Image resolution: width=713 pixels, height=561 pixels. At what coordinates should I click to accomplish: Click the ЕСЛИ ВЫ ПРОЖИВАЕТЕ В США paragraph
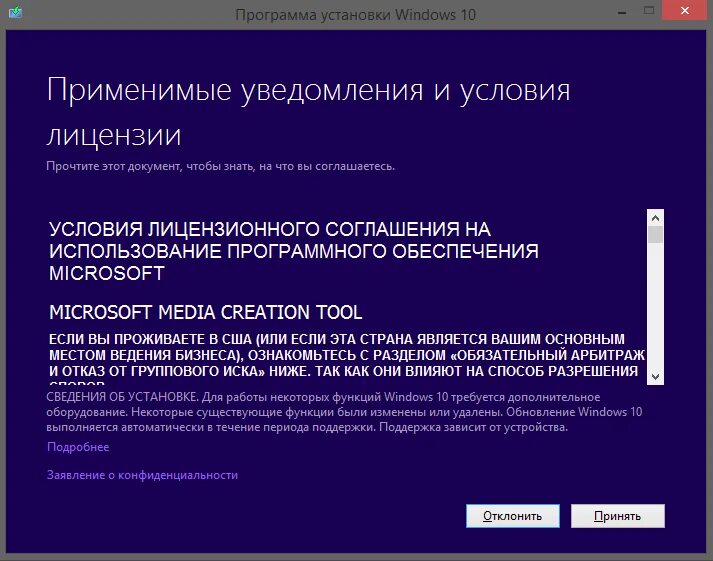click(x=347, y=358)
